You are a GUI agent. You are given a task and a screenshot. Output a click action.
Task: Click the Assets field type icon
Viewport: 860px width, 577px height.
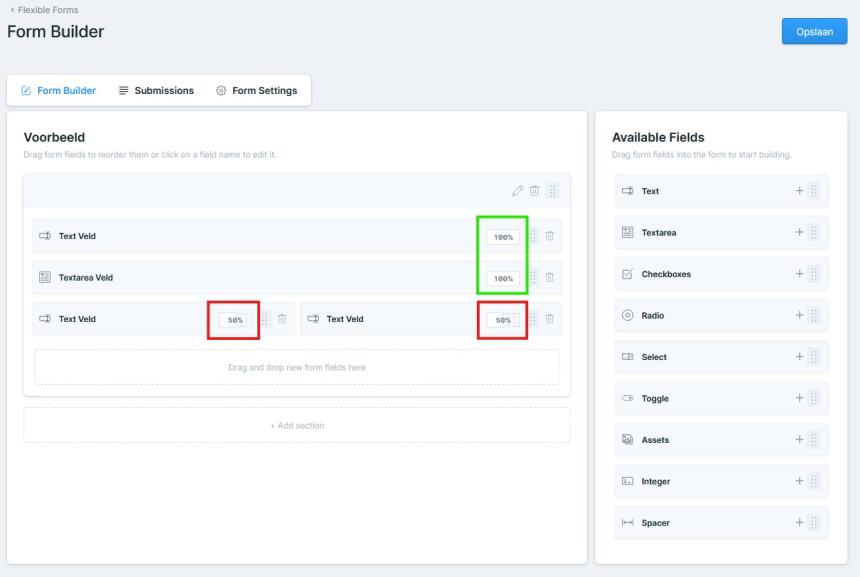pos(627,439)
